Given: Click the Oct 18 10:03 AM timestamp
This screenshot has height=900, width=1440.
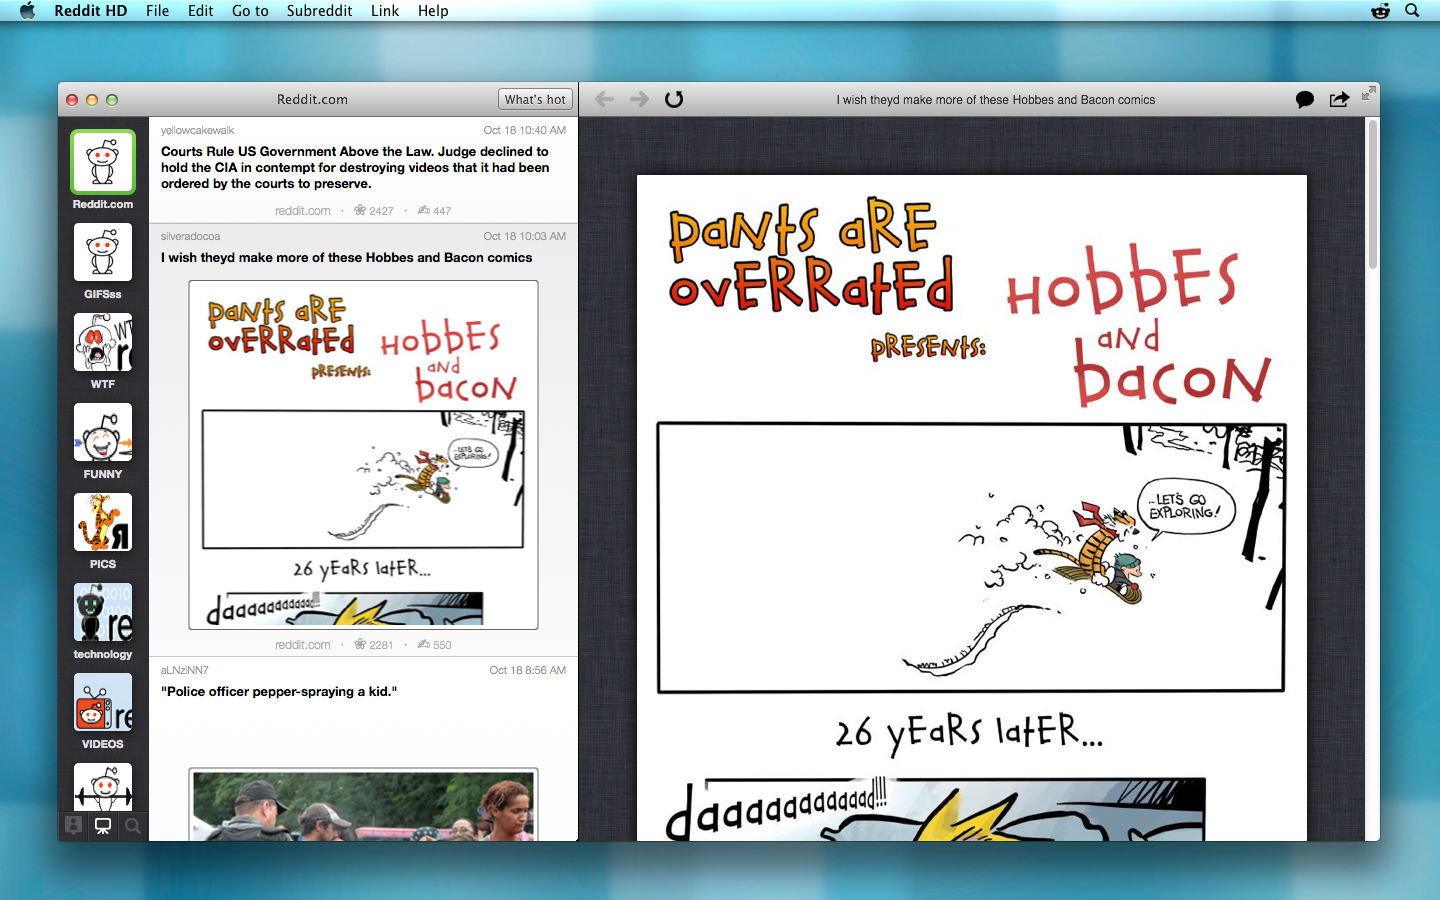Looking at the screenshot, I should [x=525, y=236].
